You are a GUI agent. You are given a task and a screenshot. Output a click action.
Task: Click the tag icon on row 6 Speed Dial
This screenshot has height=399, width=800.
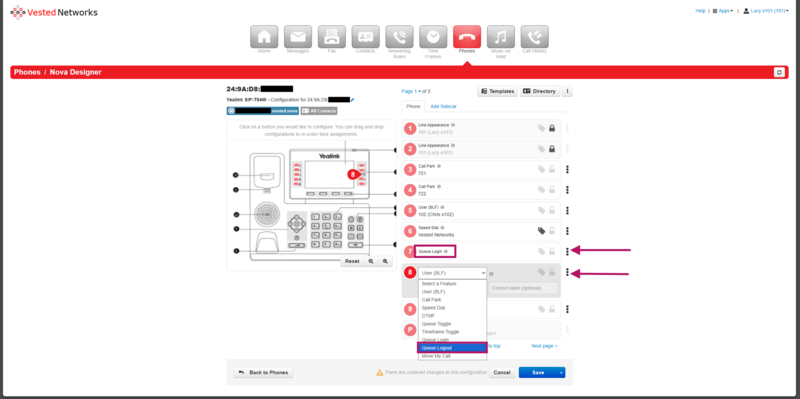[x=541, y=231]
